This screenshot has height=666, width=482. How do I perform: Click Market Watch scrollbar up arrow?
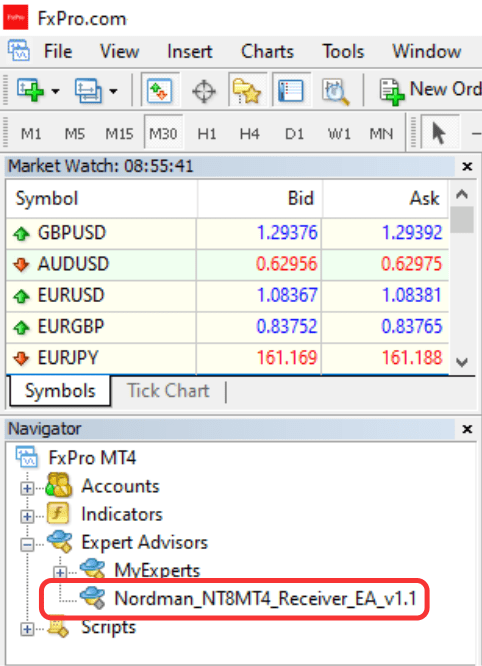462,195
